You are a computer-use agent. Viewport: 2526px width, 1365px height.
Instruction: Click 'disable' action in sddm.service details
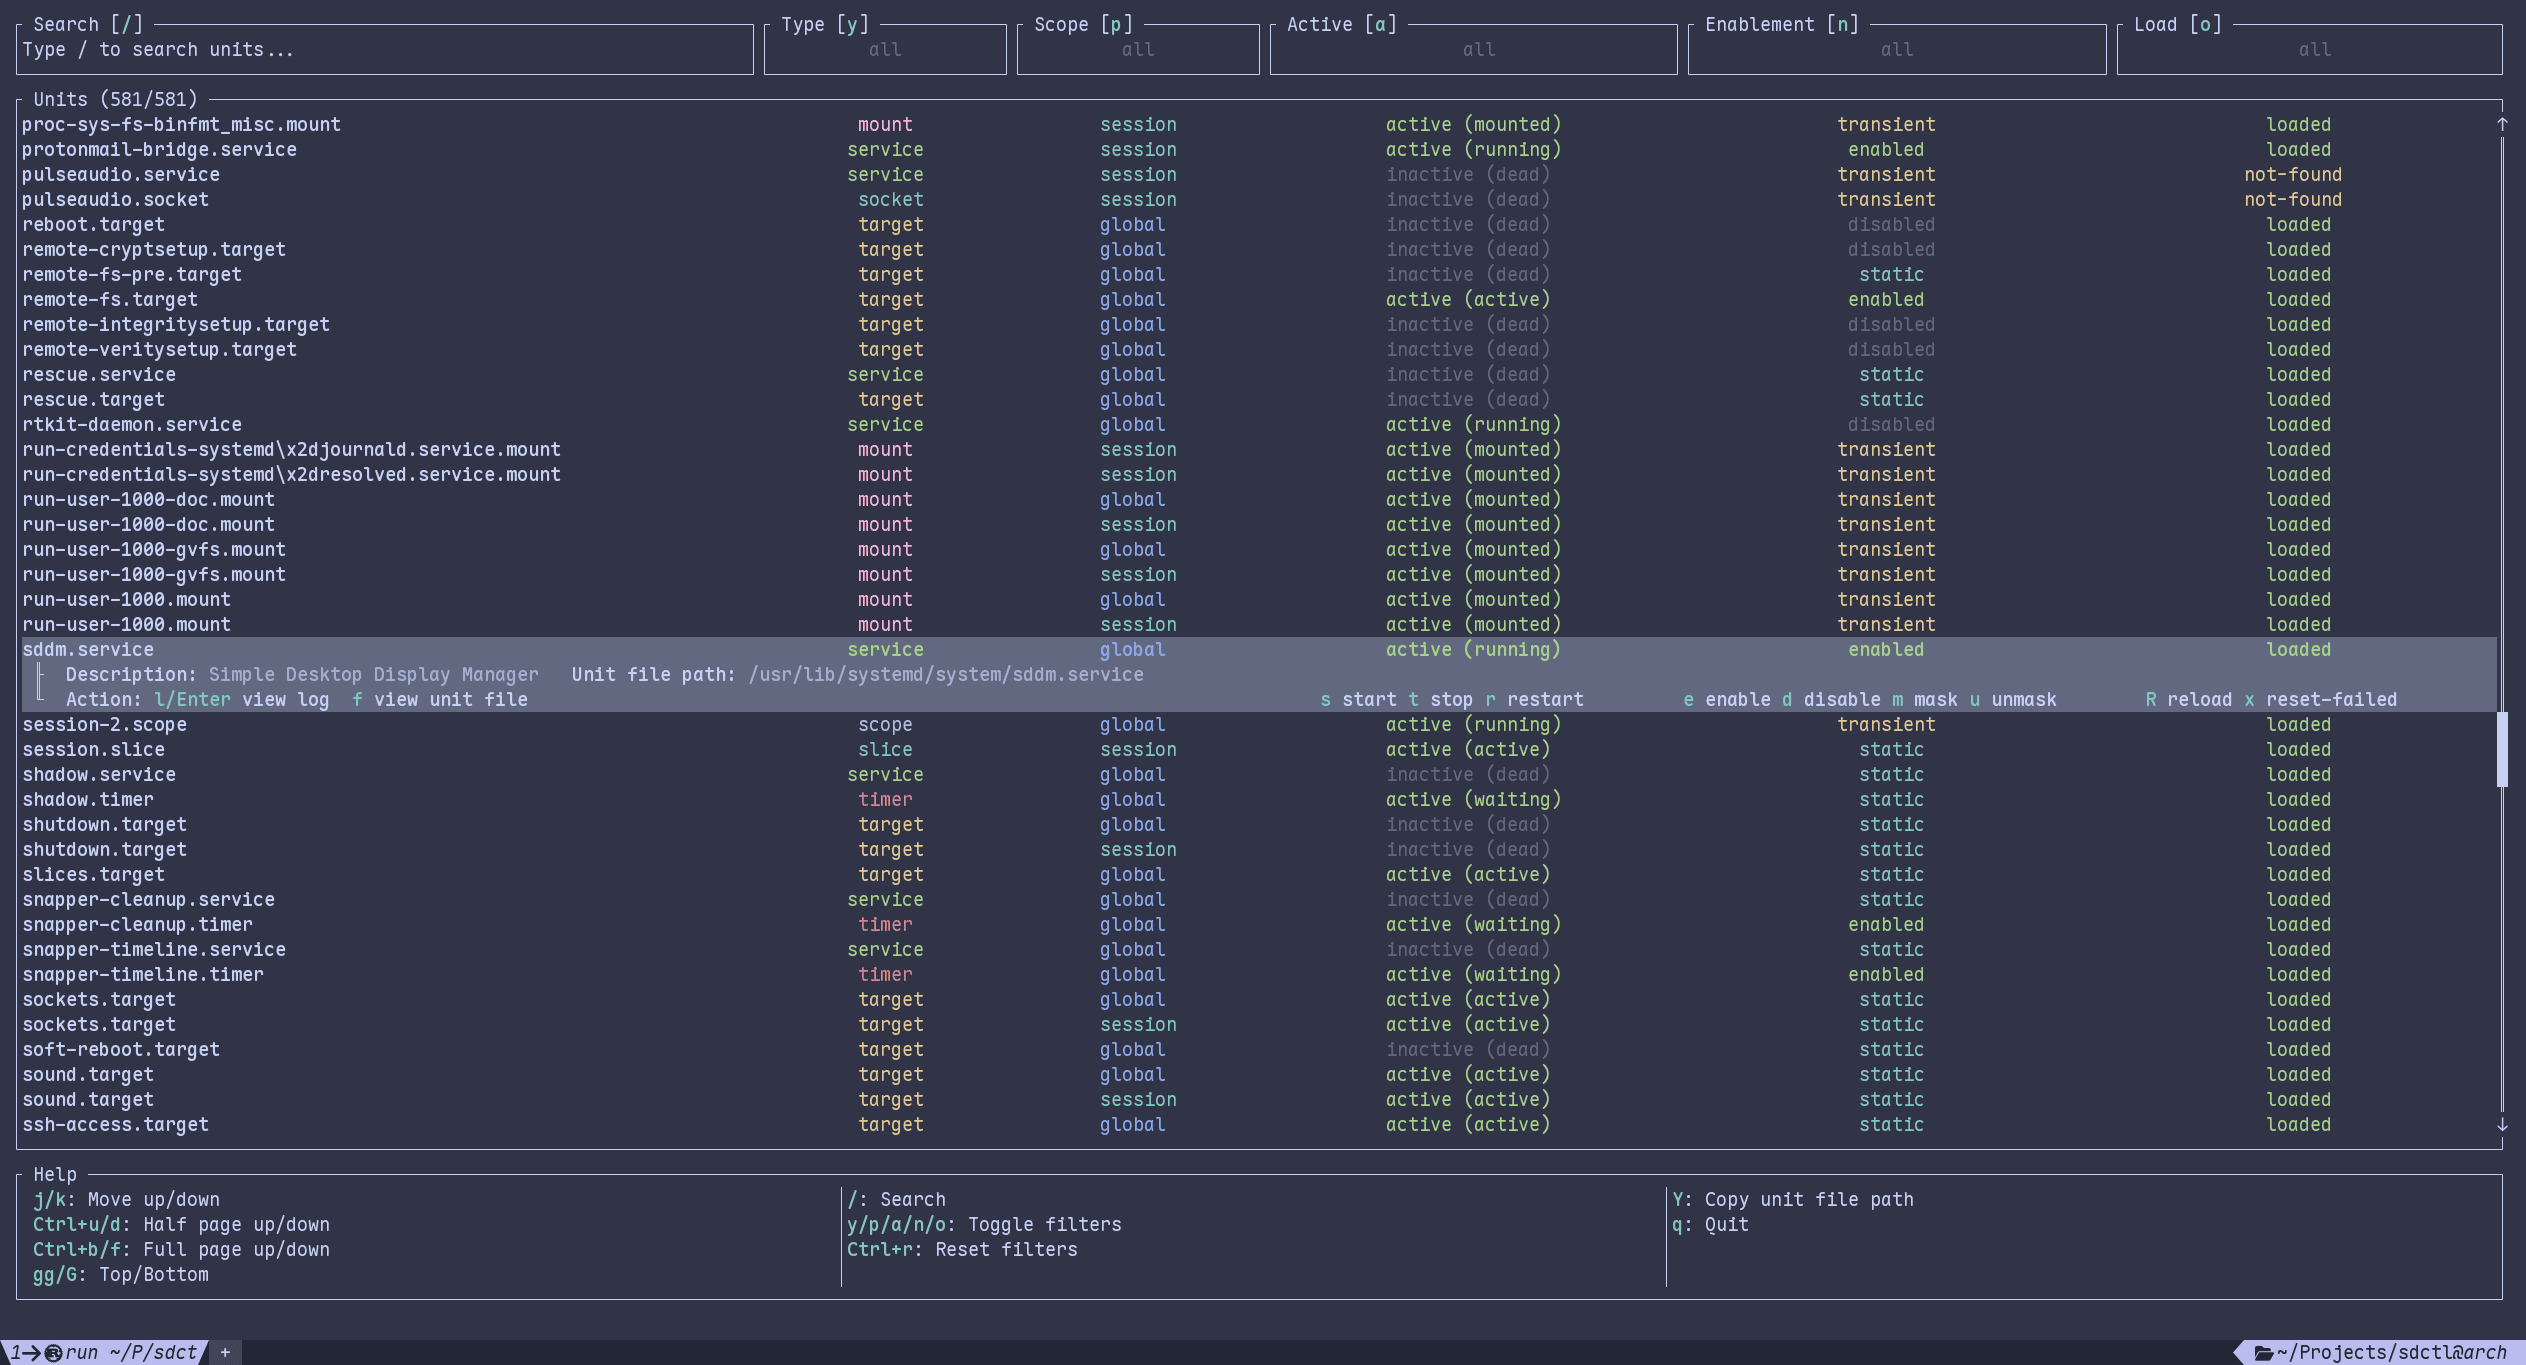click(1831, 699)
